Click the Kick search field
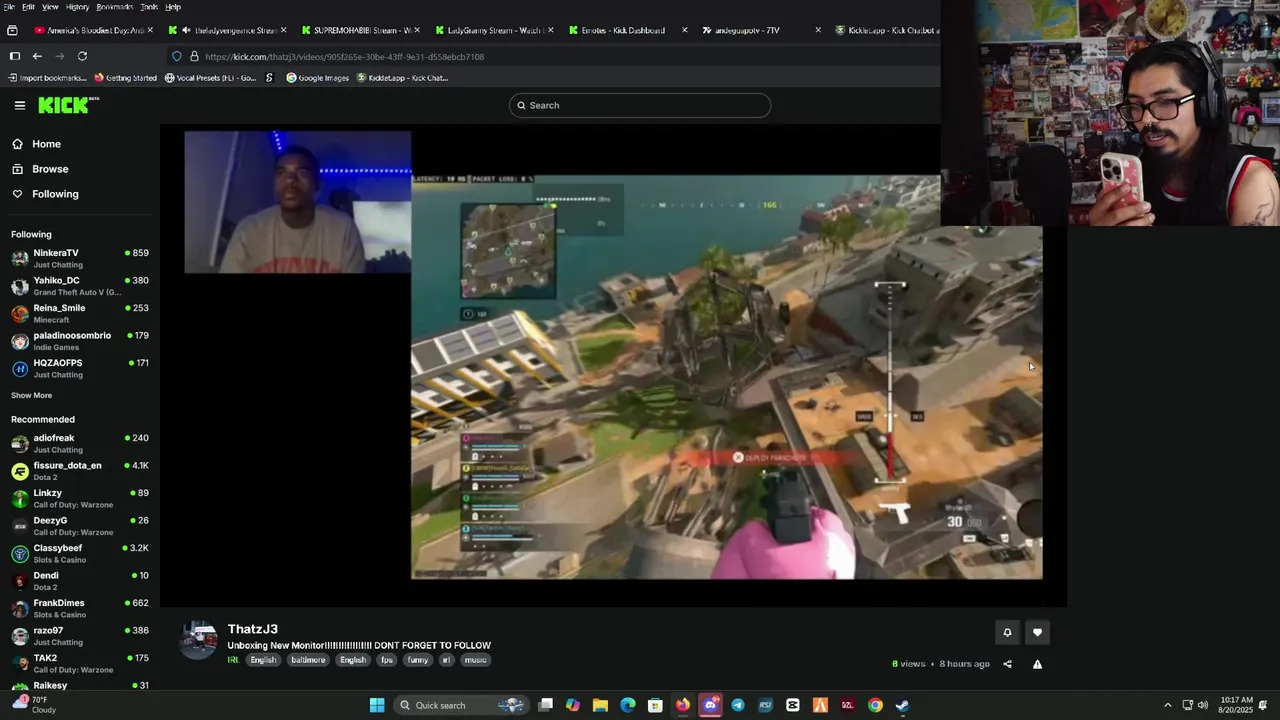Screen dimensions: 1280x720 640,105
